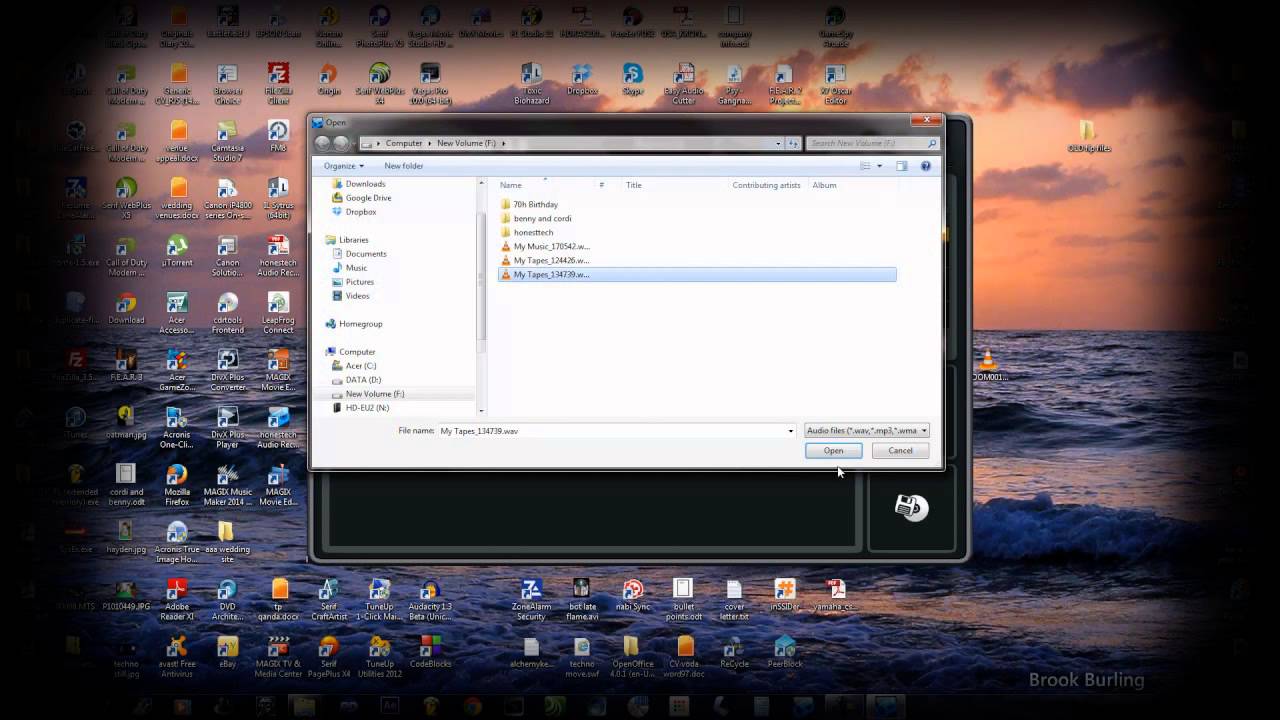This screenshot has height=720, width=1280.
Task: Select the PeerBlock desktop icon
Action: tap(785, 652)
